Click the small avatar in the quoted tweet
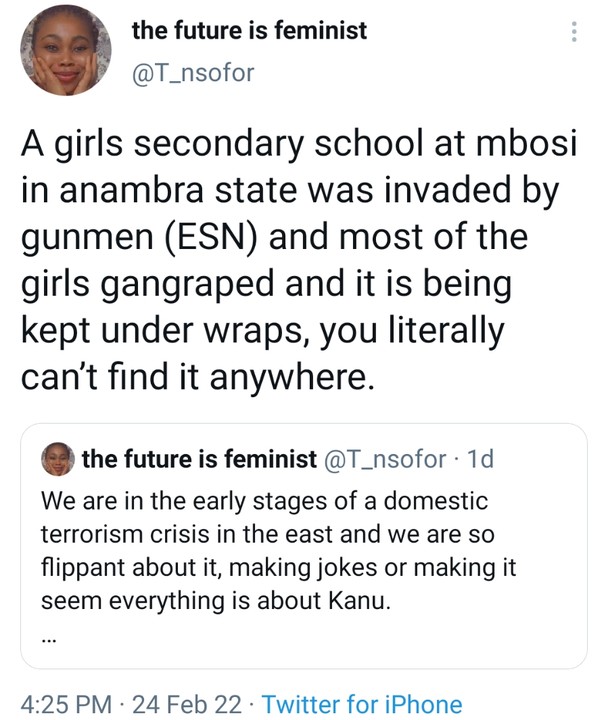Viewport: 608px width, 720px height. [58, 460]
